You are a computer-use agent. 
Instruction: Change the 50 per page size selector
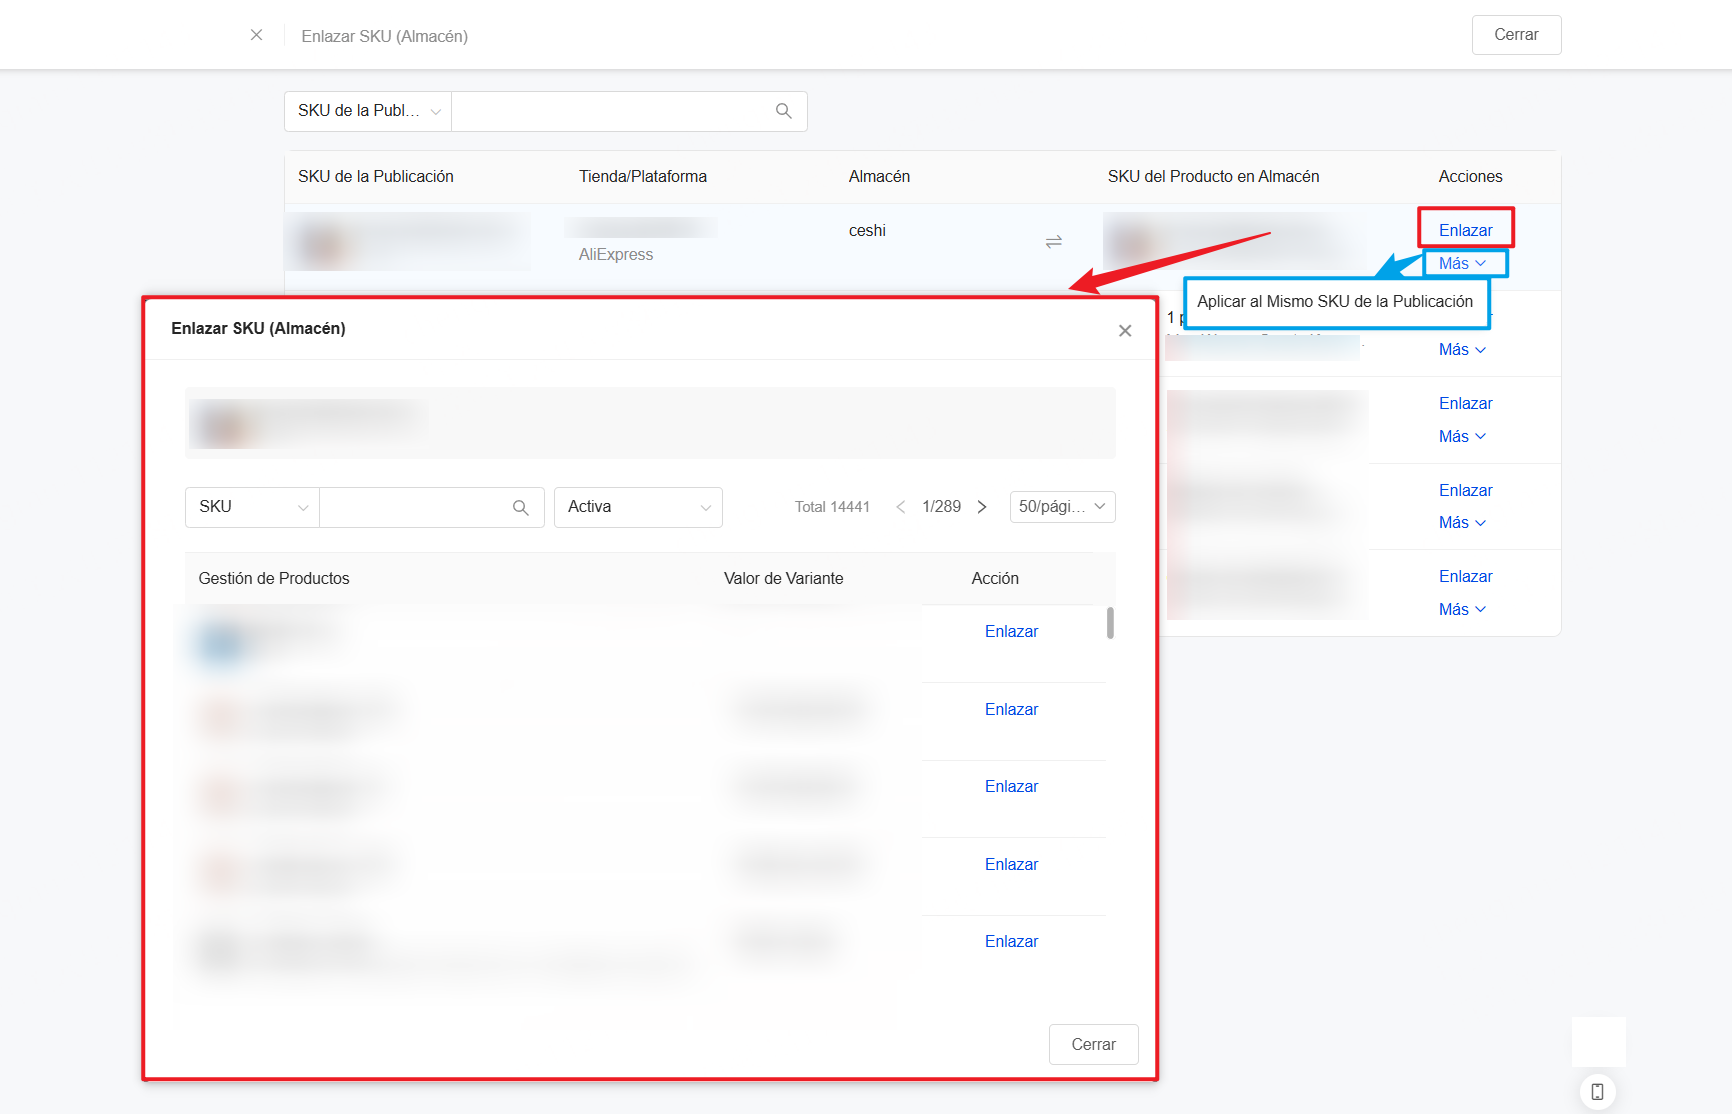click(x=1062, y=507)
